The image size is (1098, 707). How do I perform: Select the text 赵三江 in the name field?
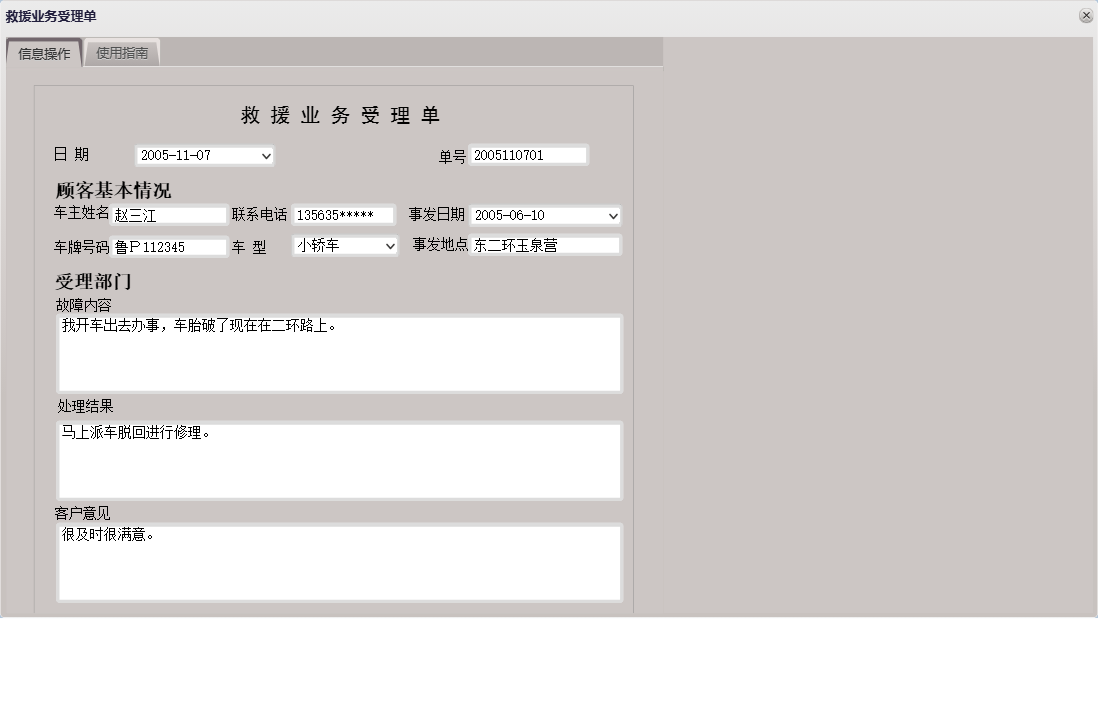(x=135, y=214)
